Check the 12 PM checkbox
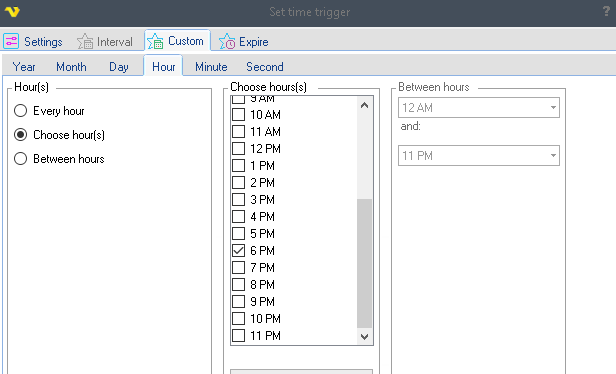The height and width of the screenshot is (374, 616). [238, 148]
